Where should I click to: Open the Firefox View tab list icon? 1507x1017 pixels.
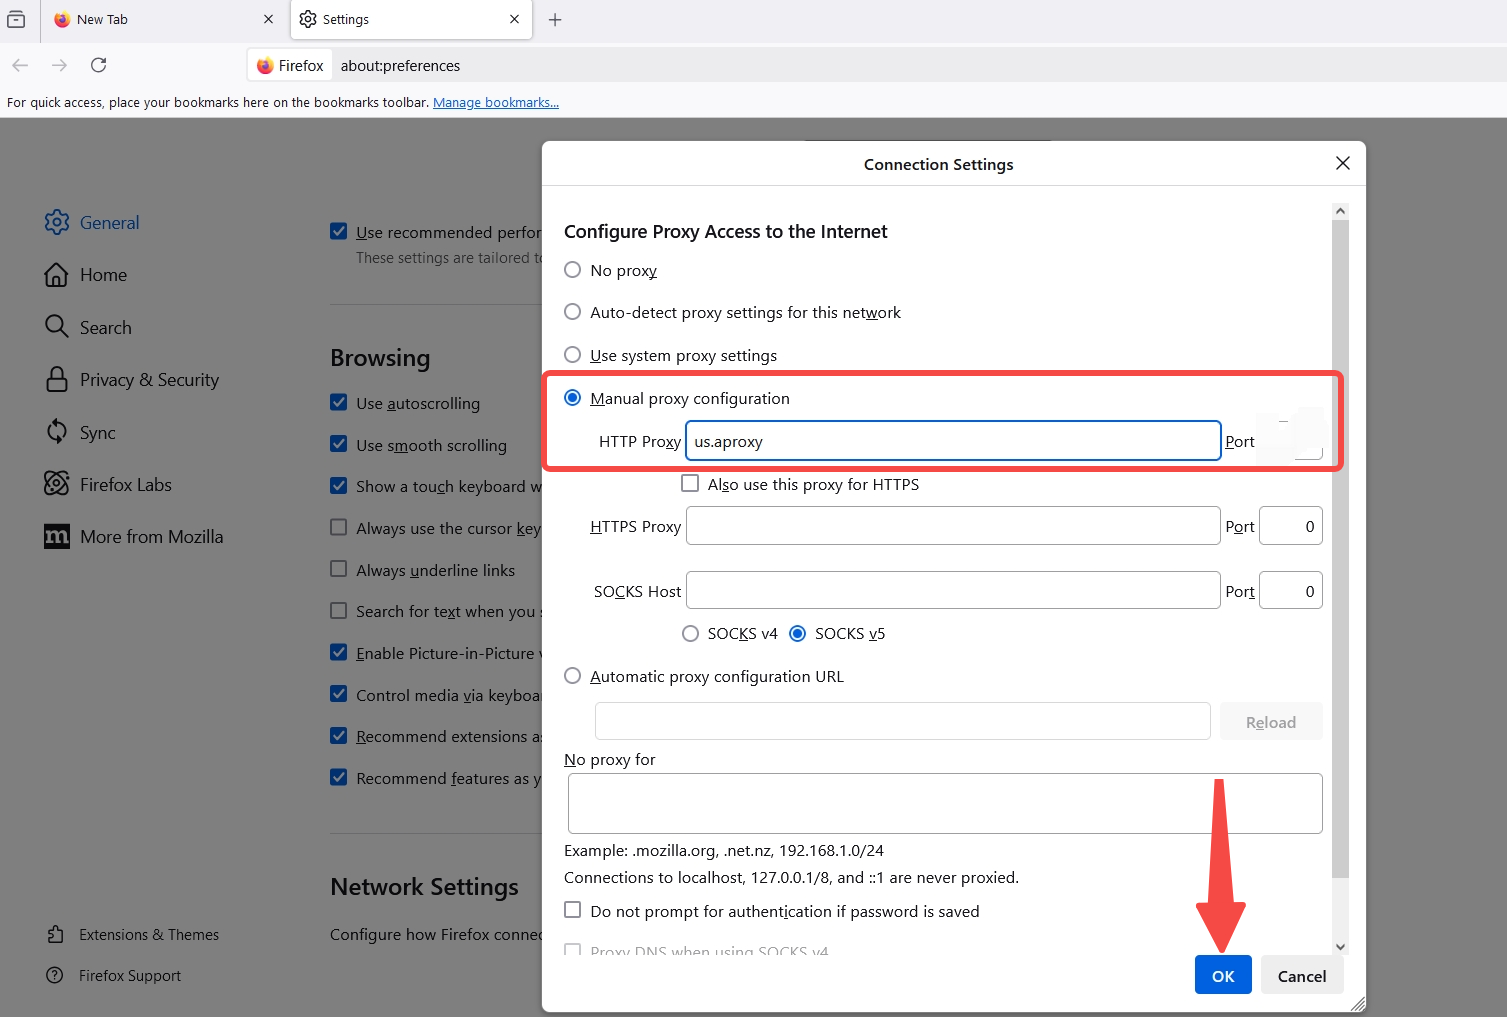coord(16,19)
